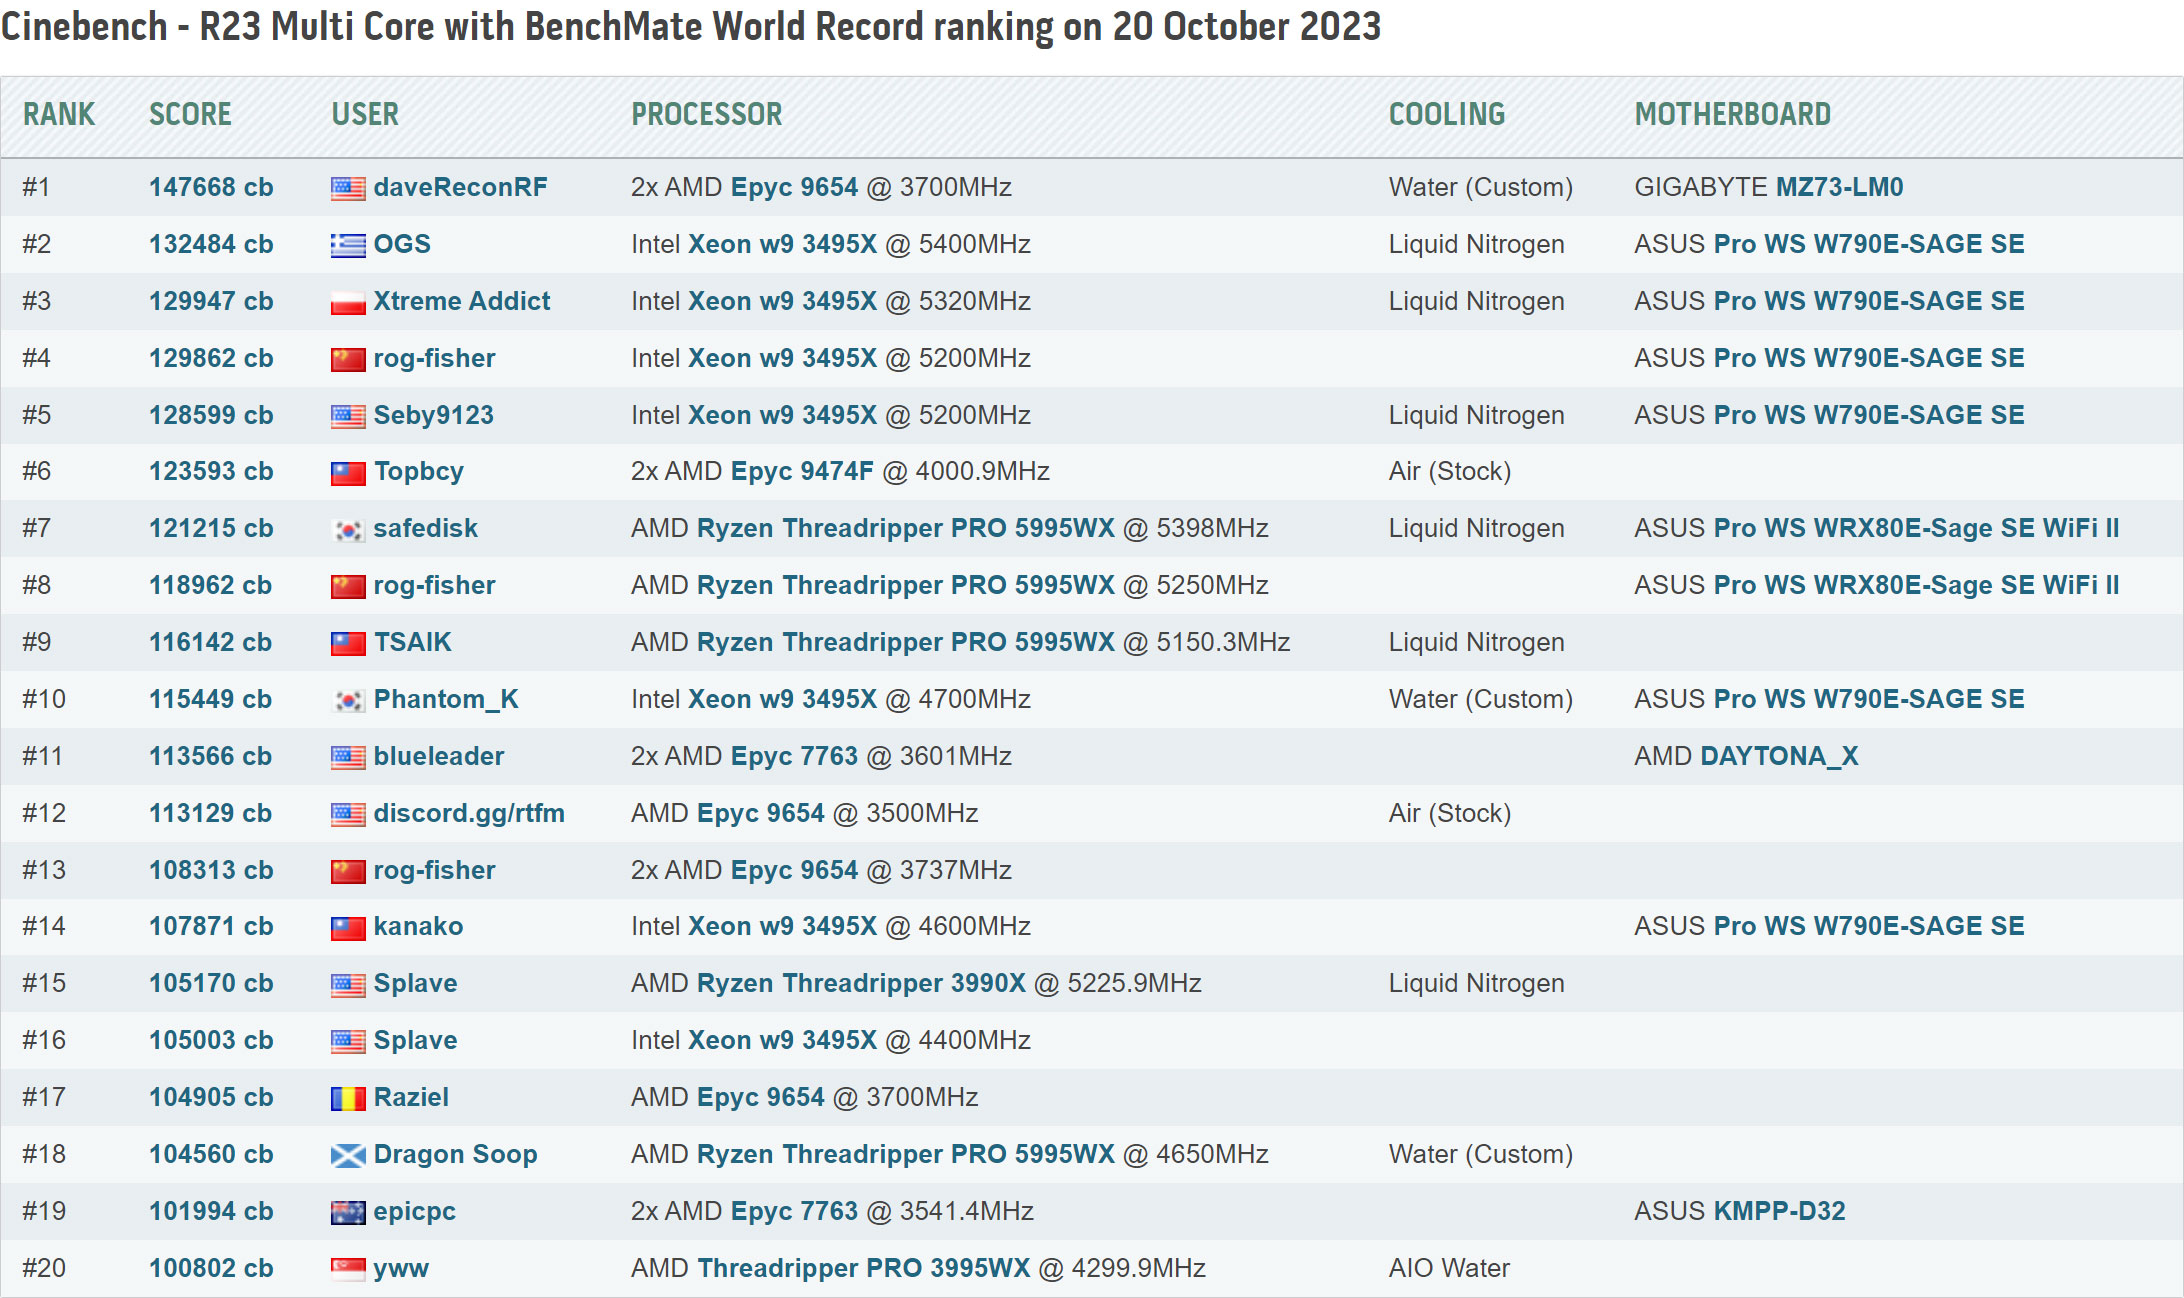Image resolution: width=2184 pixels, height=1298 pixels.
Task: Open TSAIK user profile
Action: tap(412, 642)
